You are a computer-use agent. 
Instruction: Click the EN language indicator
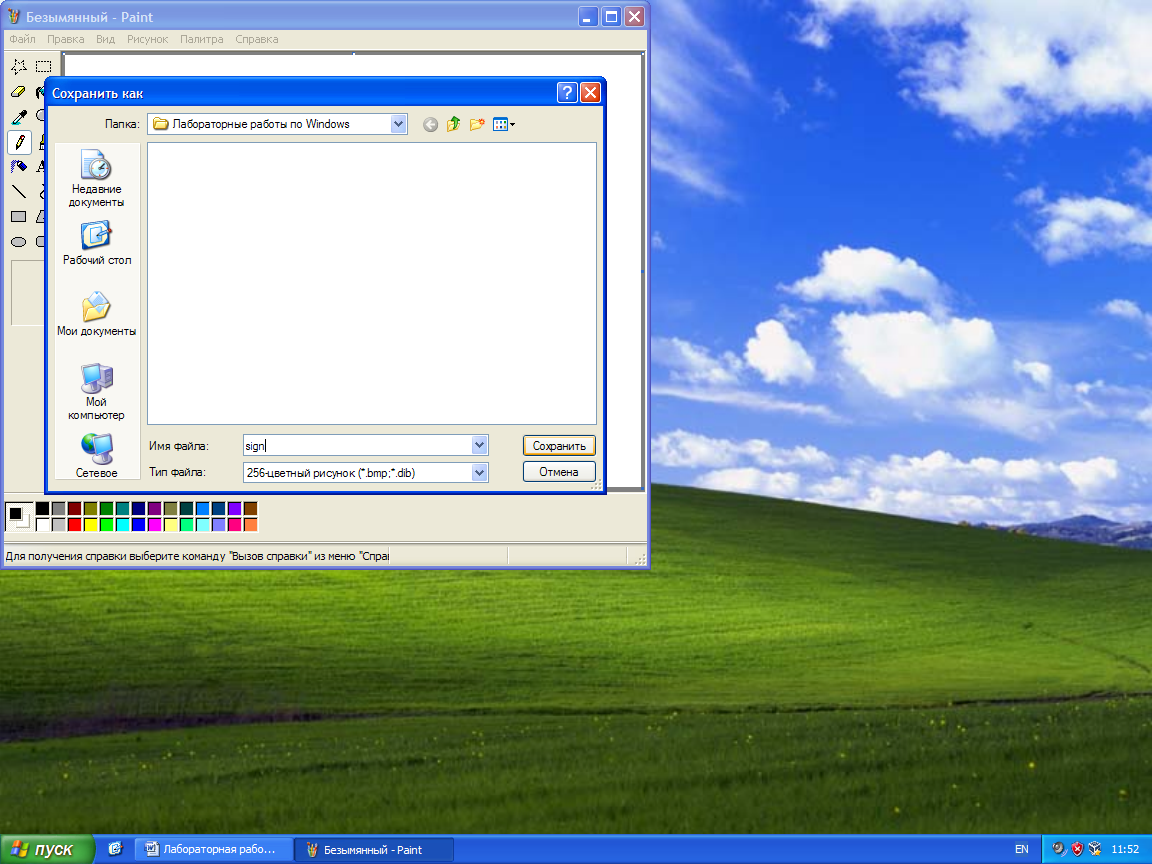pyautogui.click(x=1021, y=849)
